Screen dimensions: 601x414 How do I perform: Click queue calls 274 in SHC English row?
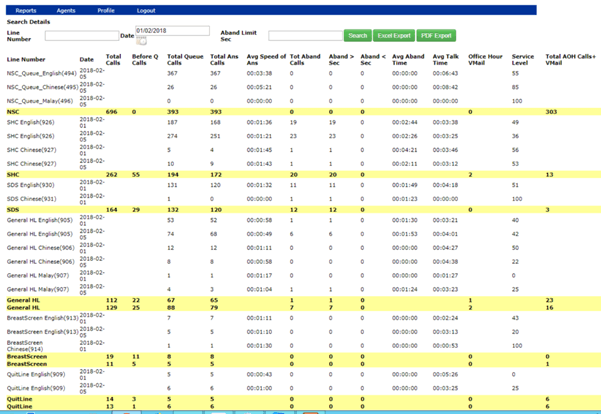(x=172, y=136)
